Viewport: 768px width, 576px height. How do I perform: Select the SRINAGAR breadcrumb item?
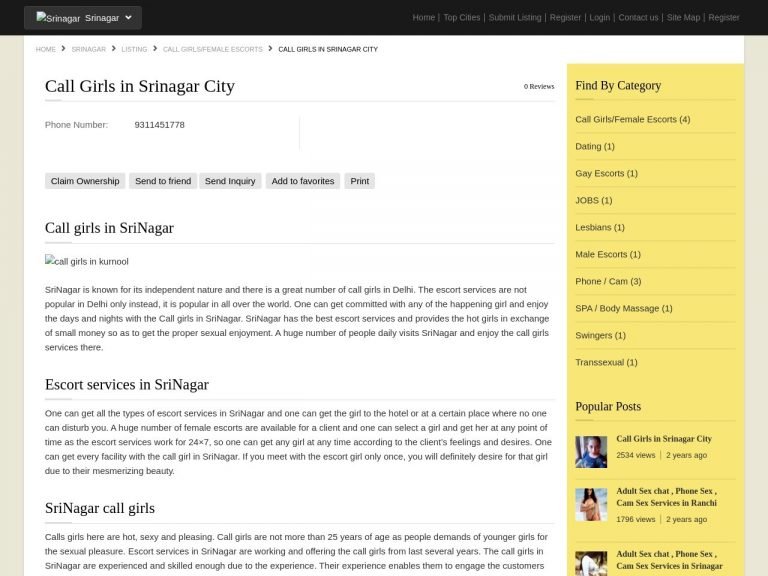pyautogui.click(x=88, y=49)
